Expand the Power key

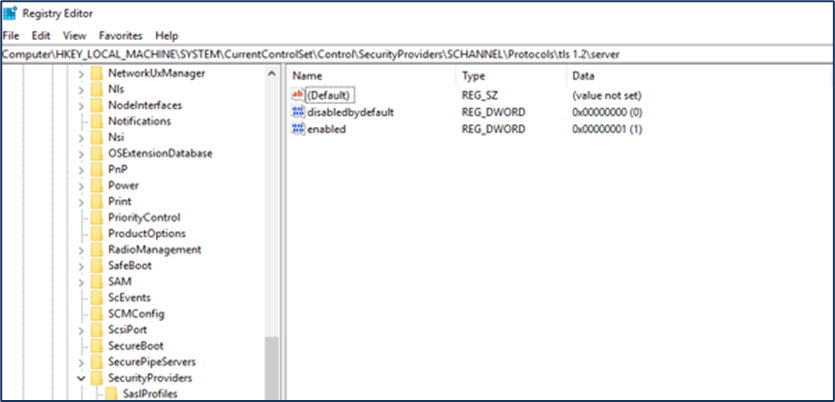(x=81, y=186)
